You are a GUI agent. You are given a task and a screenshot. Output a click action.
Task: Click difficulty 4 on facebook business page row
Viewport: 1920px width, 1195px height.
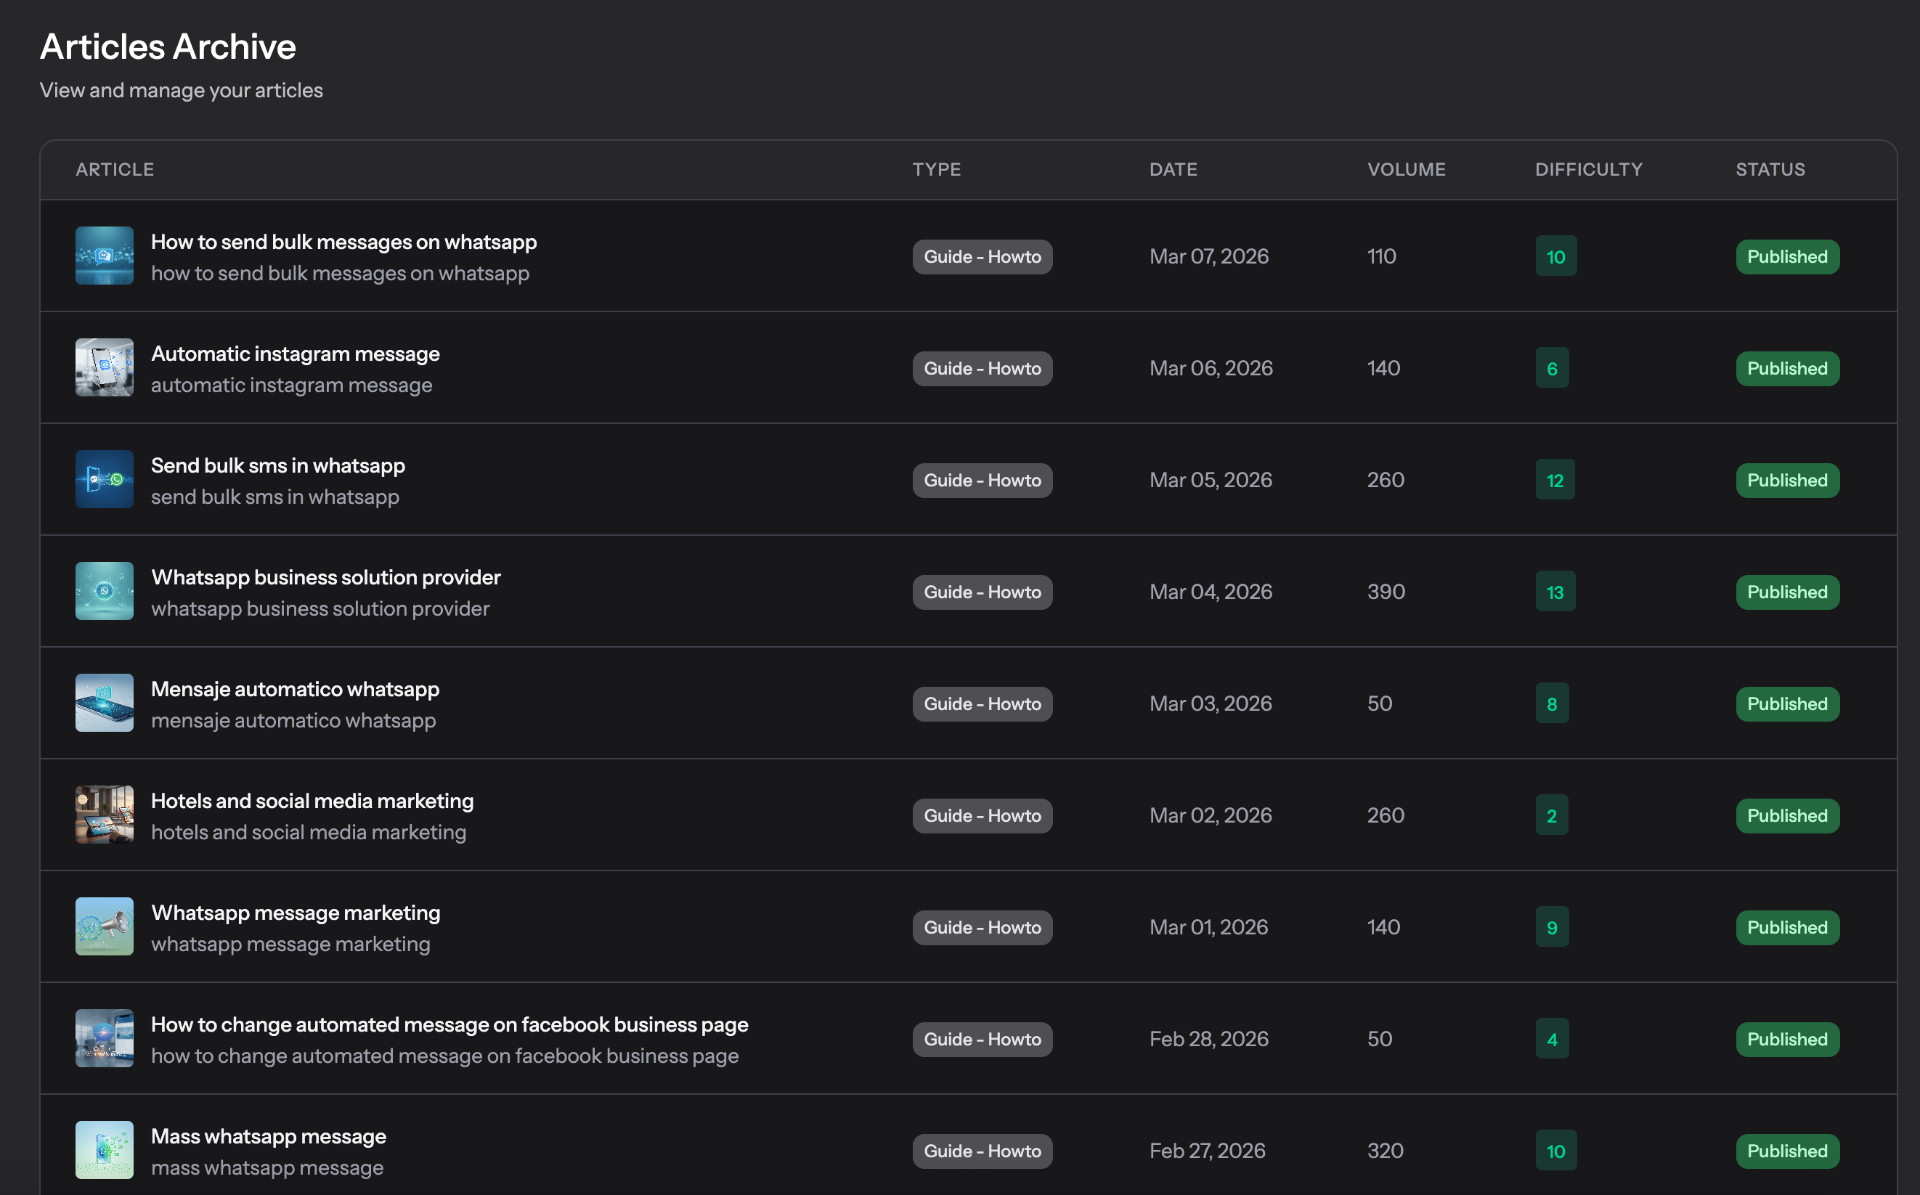(1552, 1040)
